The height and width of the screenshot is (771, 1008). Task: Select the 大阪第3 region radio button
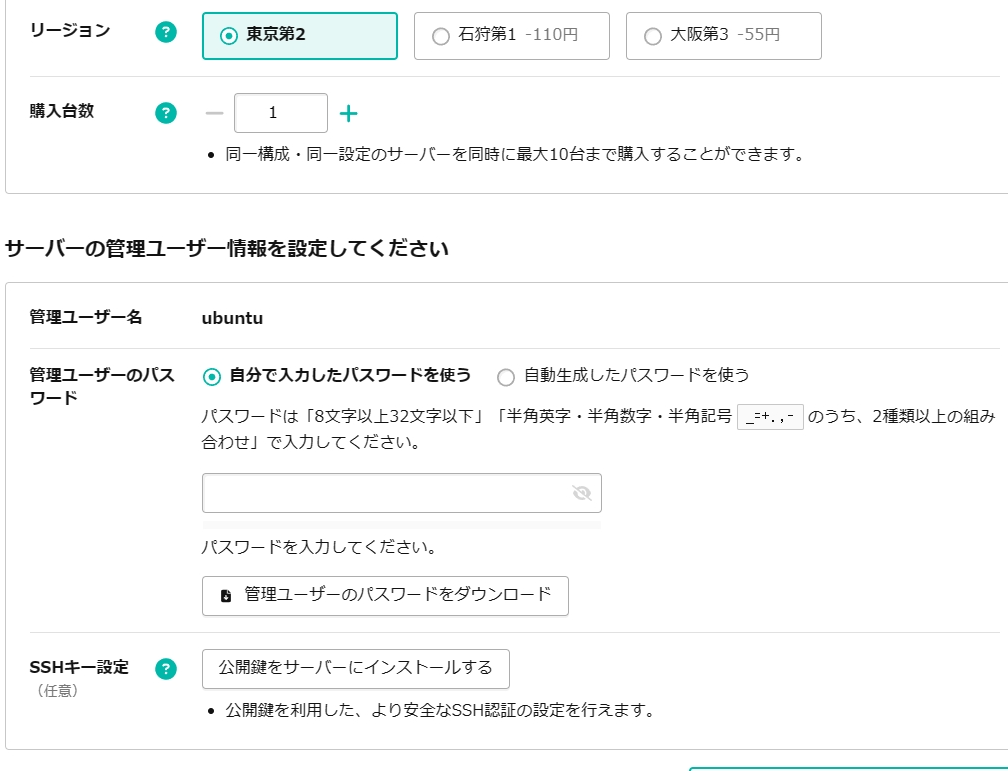(x=652, y=36)
